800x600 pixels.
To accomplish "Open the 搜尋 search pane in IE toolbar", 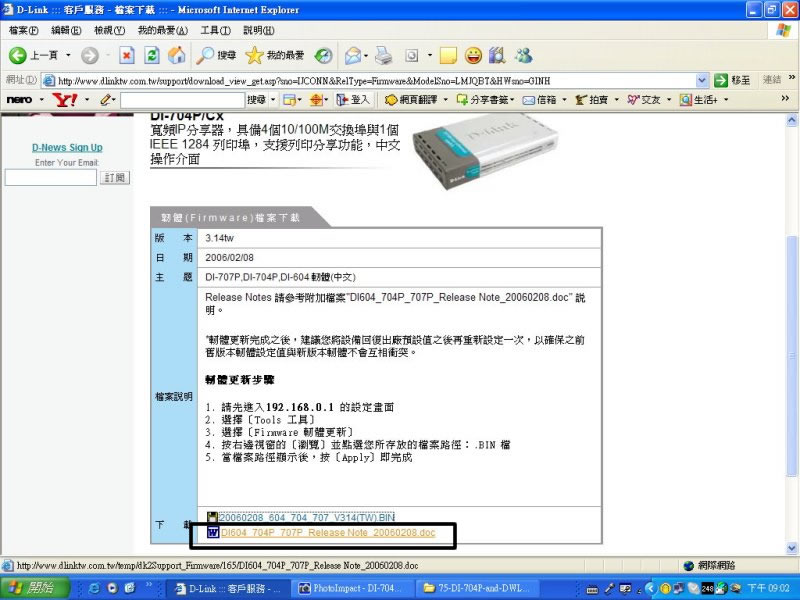I will click(x=216, y=55).
